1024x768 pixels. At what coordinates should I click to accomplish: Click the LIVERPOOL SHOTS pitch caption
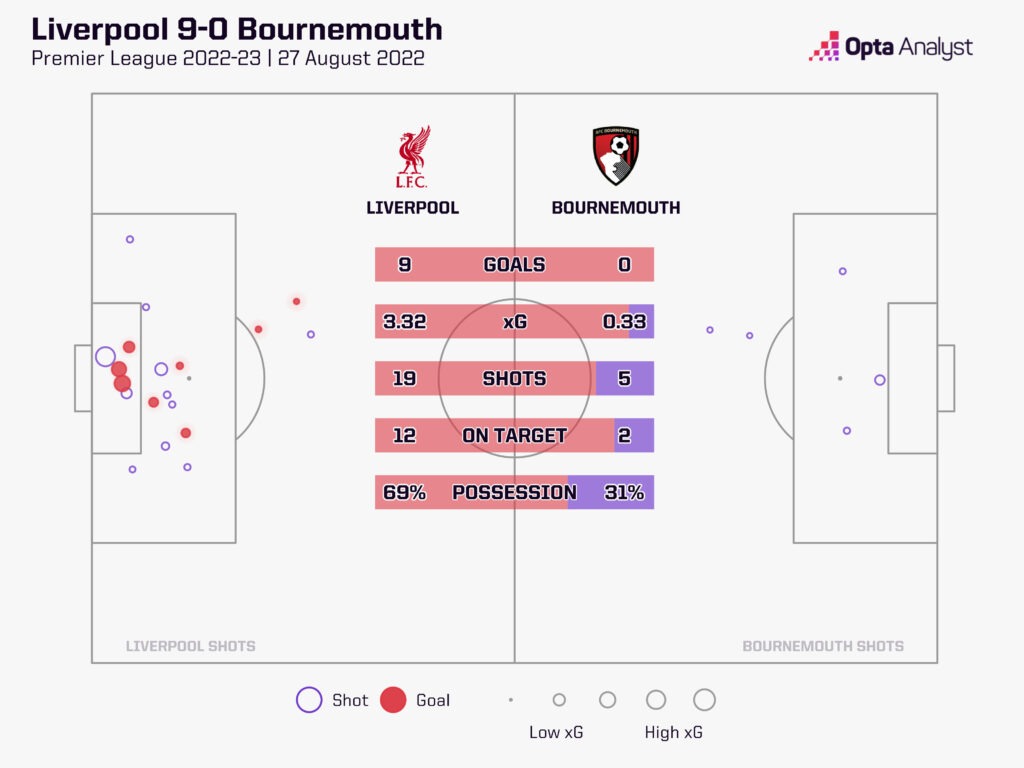coord(190,646)
